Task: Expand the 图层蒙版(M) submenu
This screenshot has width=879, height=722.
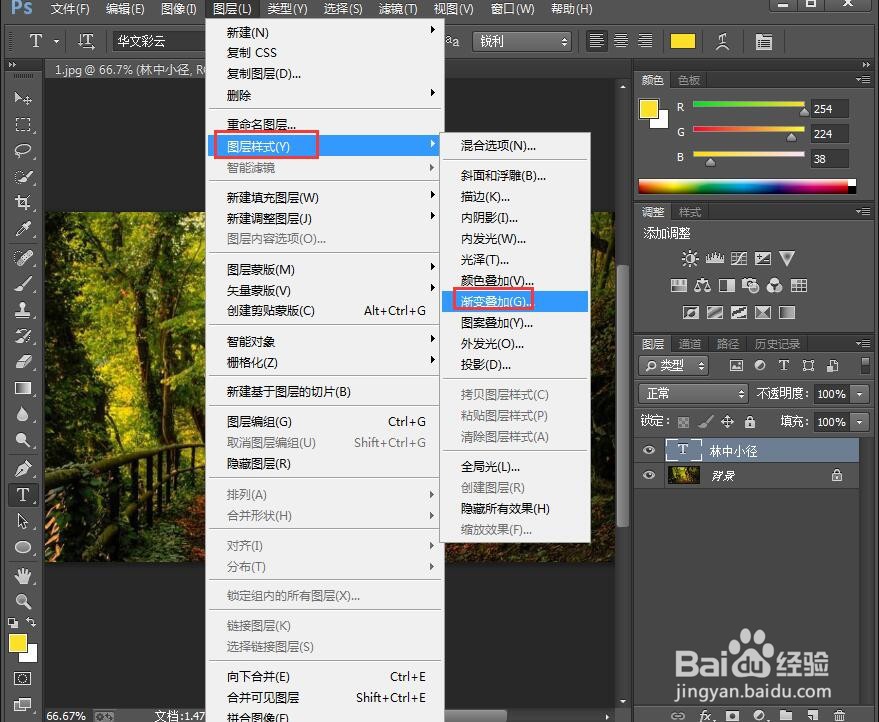Action: point(324,270)
